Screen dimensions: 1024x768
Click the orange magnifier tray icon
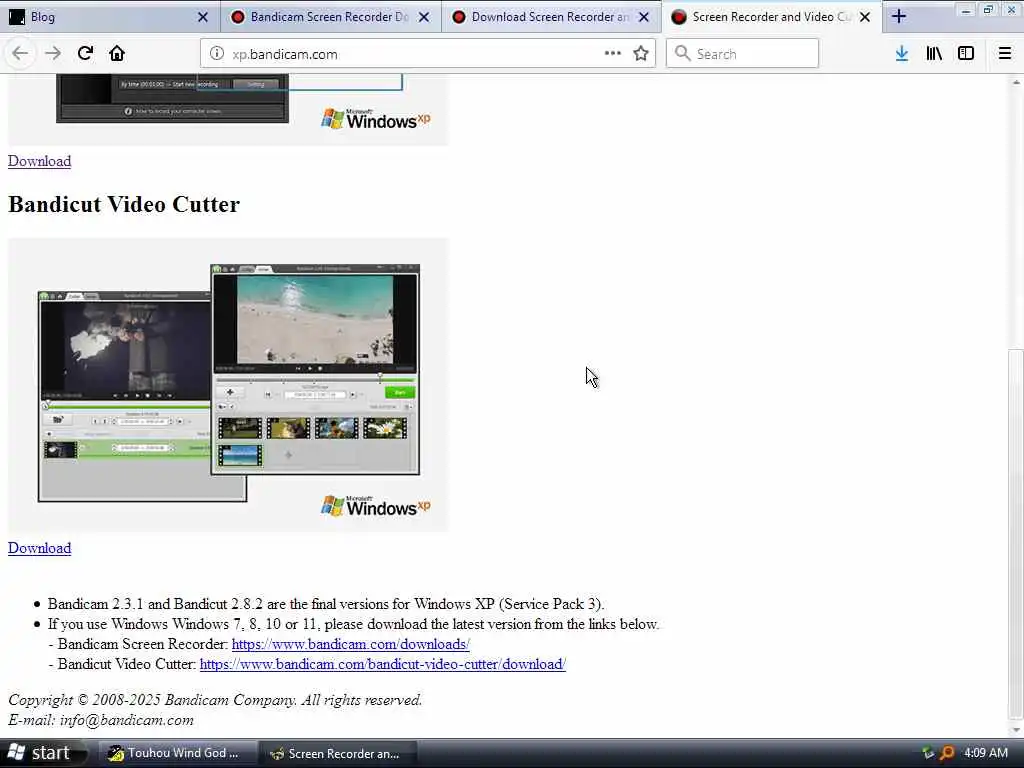click(947, 753)
